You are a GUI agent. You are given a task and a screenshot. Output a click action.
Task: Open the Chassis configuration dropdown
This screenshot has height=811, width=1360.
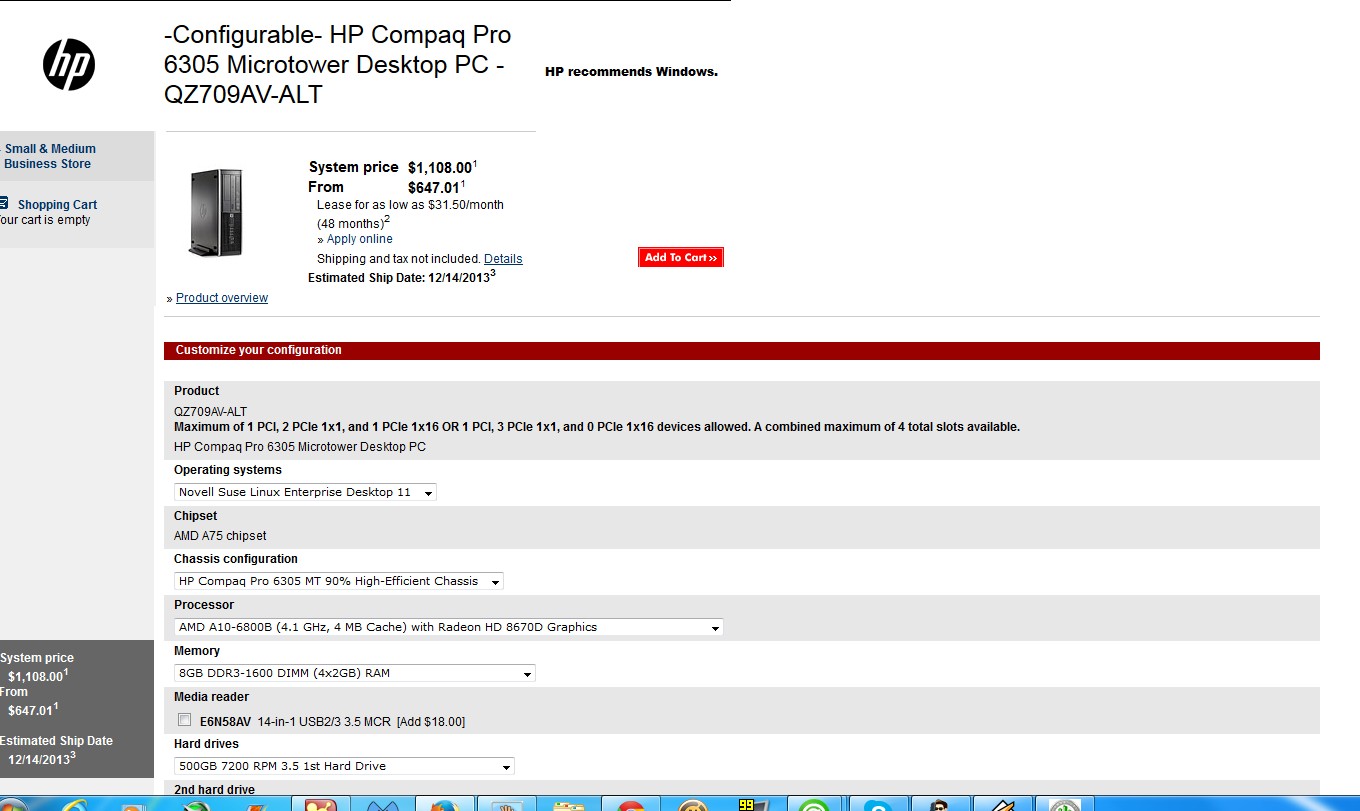(339, 581)
